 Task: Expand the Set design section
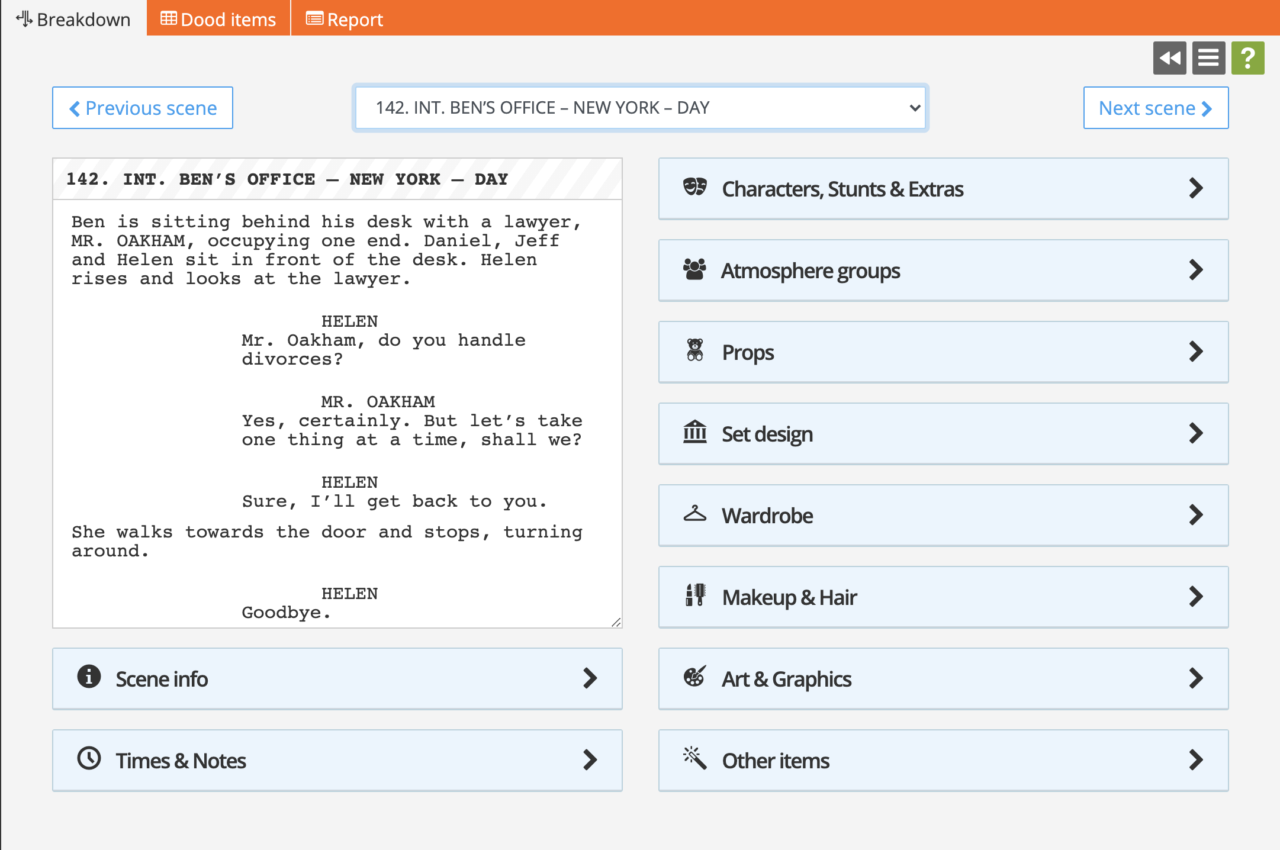(x=942, y=434)
